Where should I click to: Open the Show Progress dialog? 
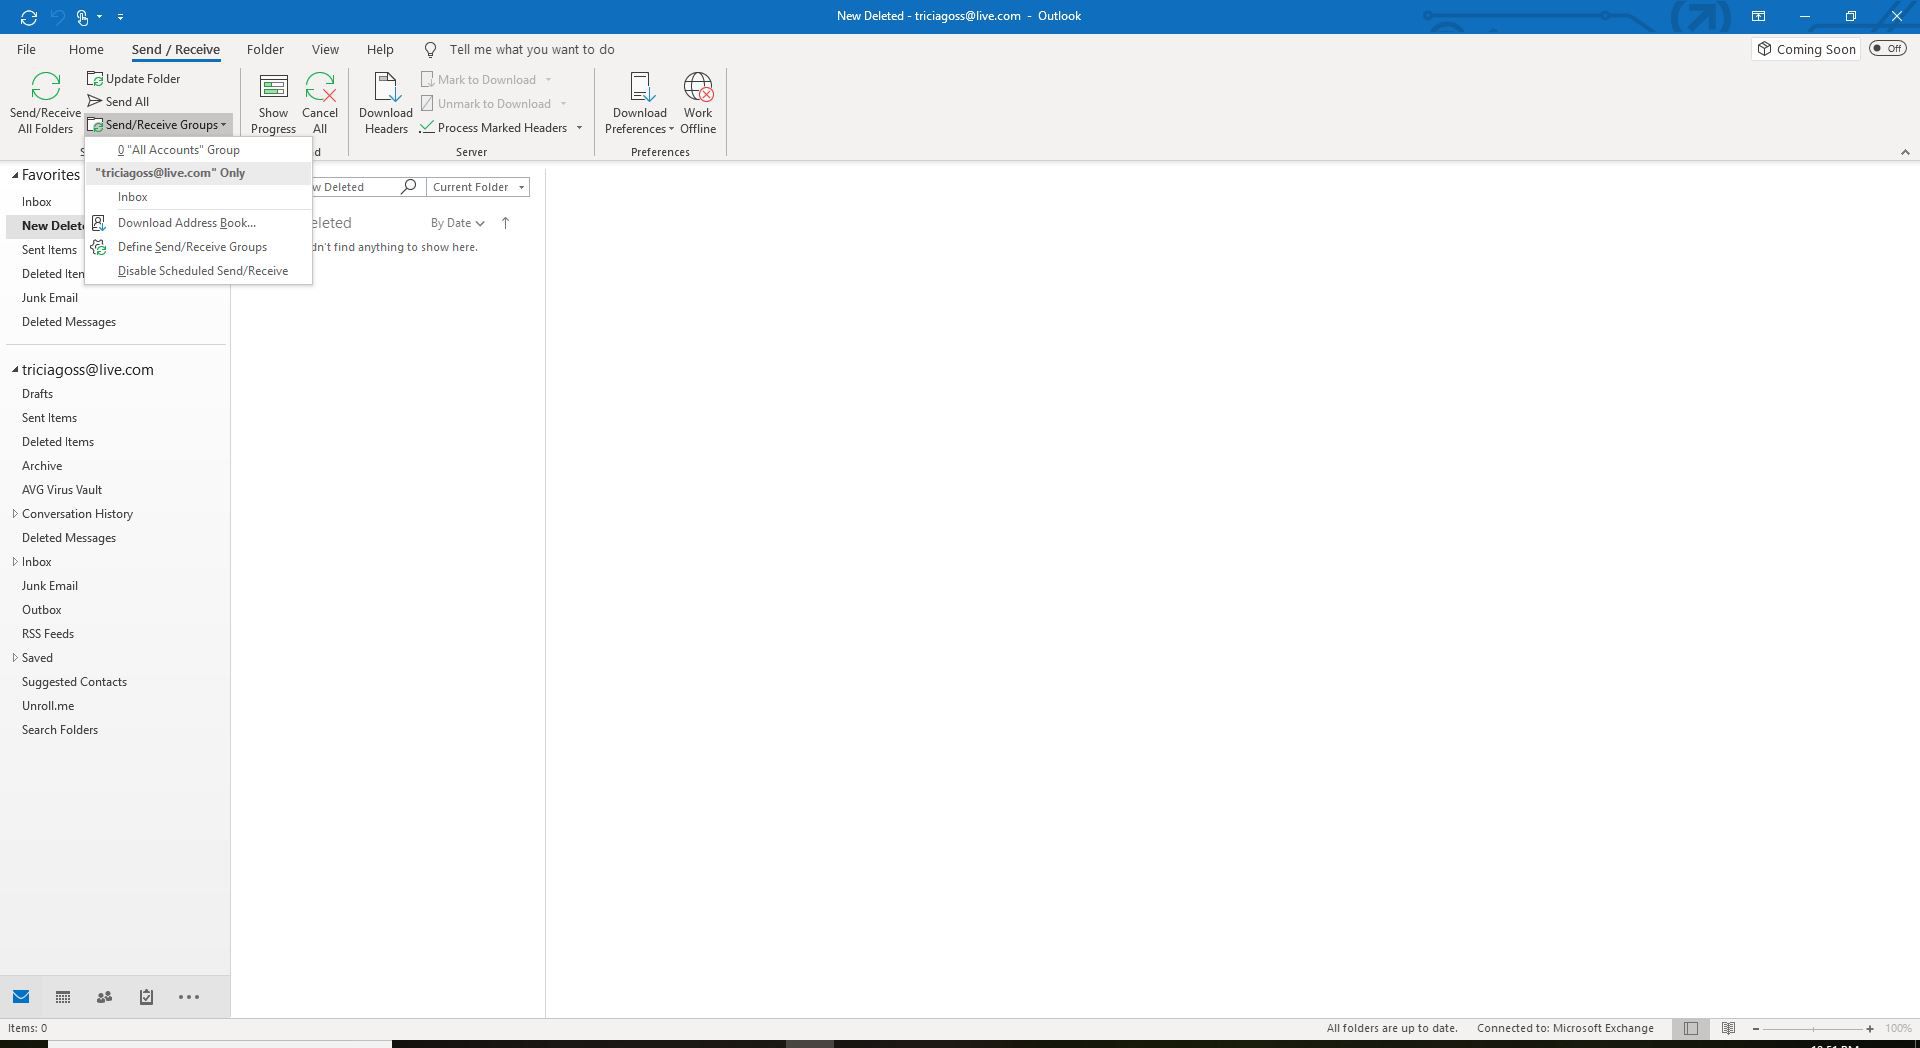(273, 103)
